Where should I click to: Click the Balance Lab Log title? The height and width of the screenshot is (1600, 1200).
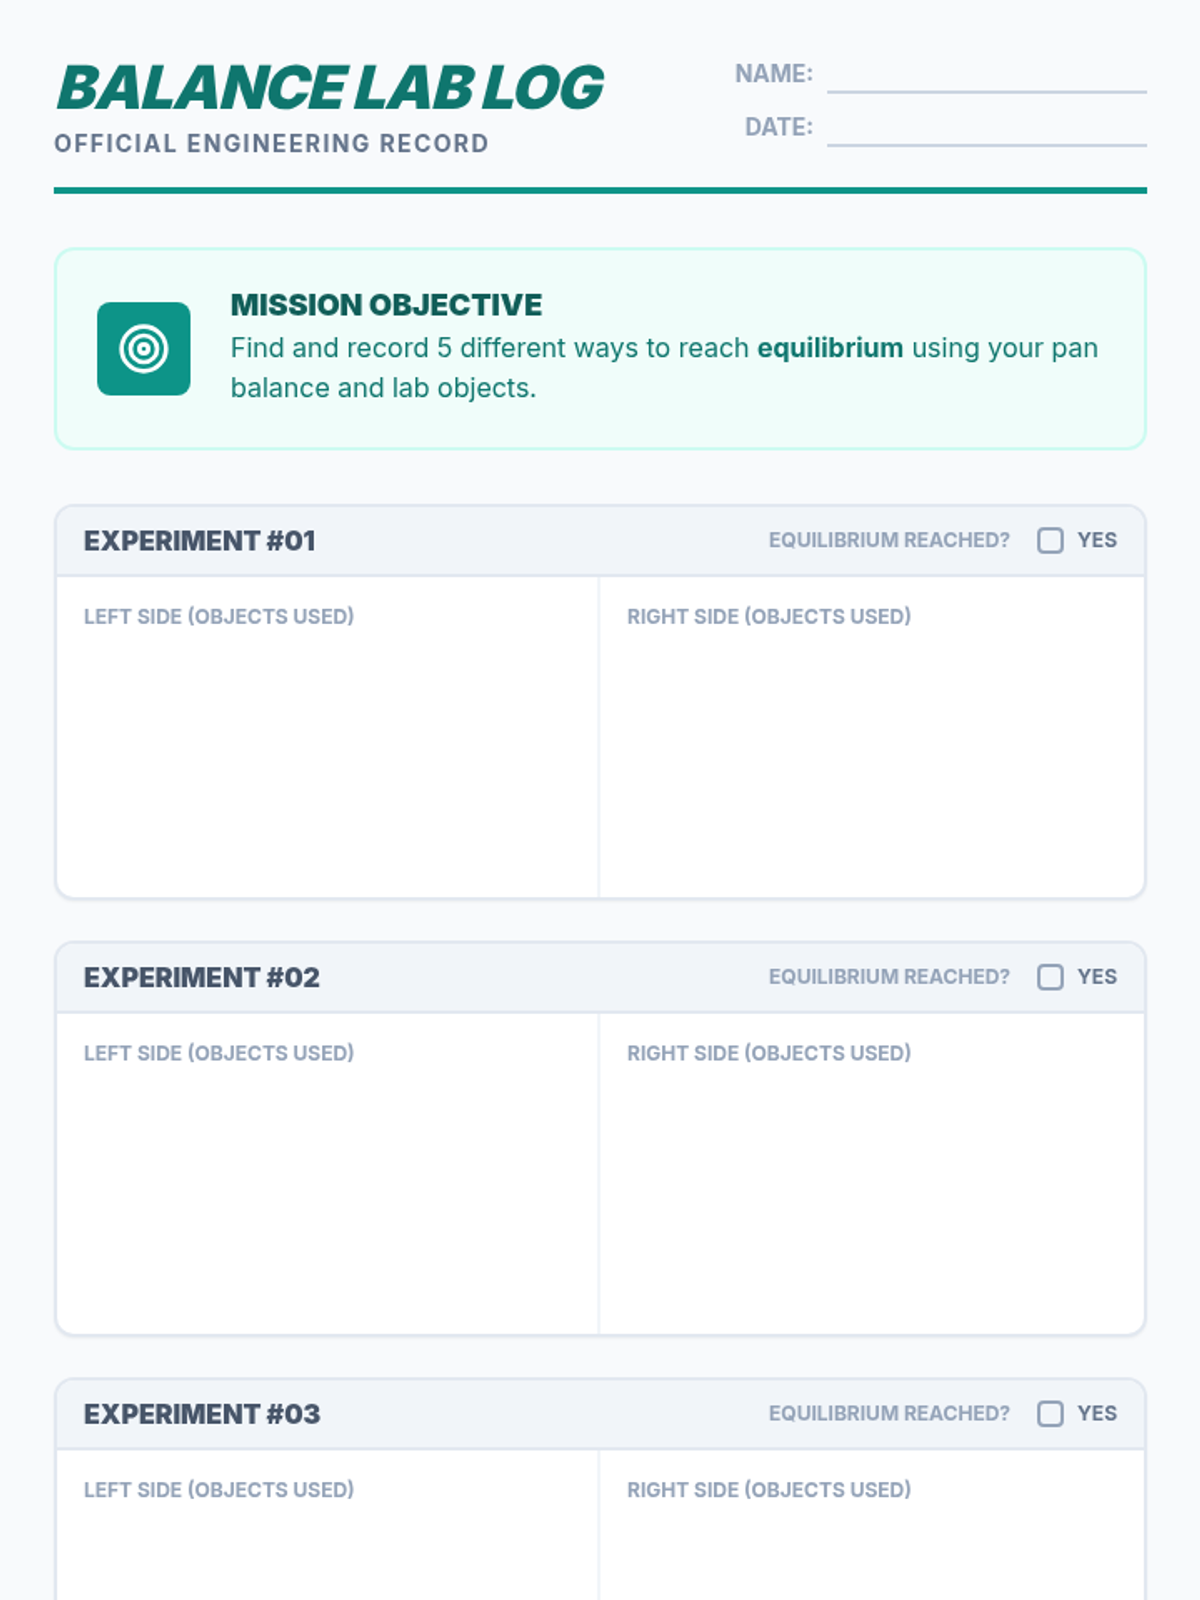(x=330, y=88)
